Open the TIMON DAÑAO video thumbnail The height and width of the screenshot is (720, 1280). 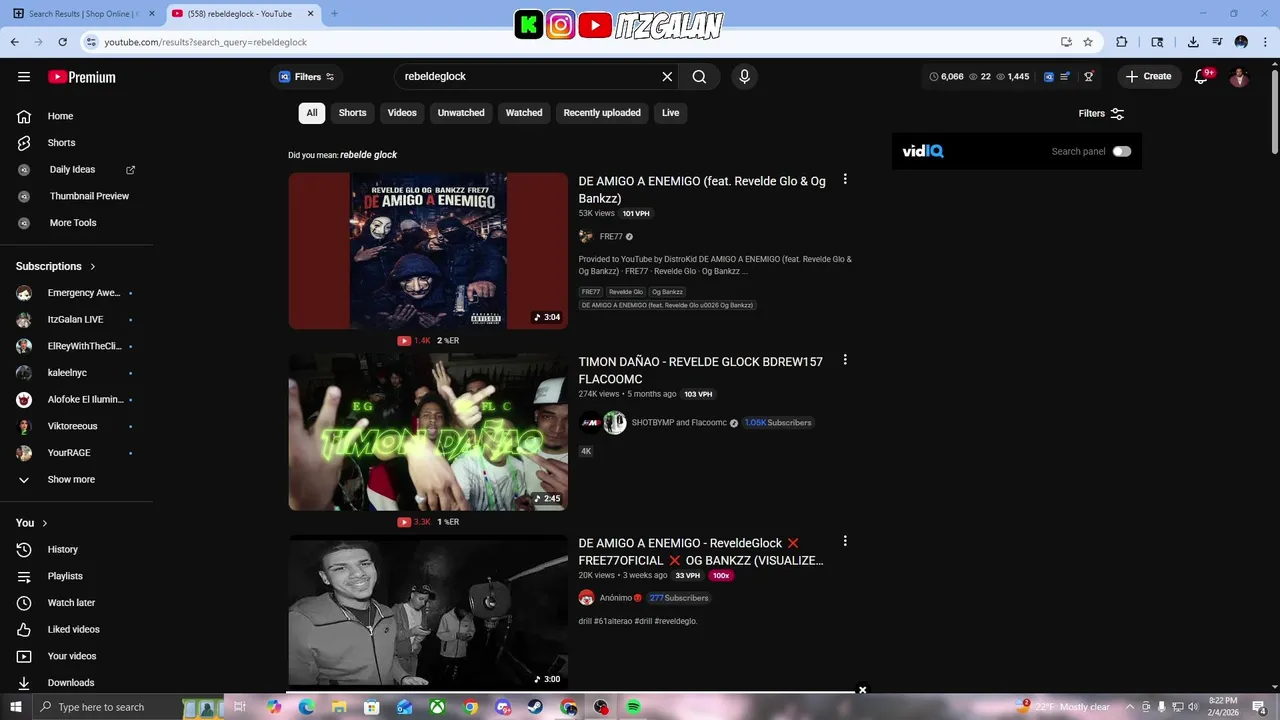pos(428,432)
